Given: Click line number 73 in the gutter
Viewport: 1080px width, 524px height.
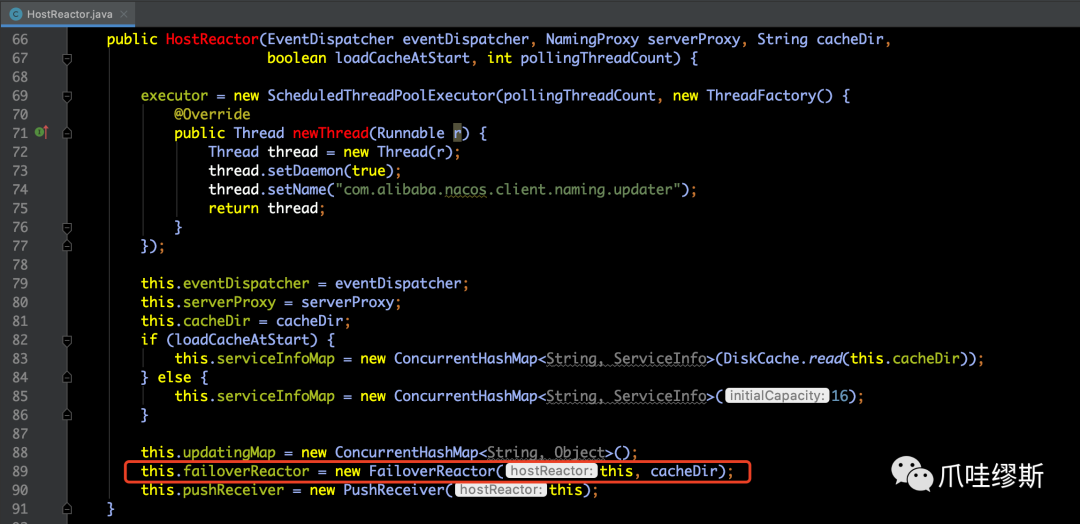Looking at the screenshot, I should (x=21, y=170).
